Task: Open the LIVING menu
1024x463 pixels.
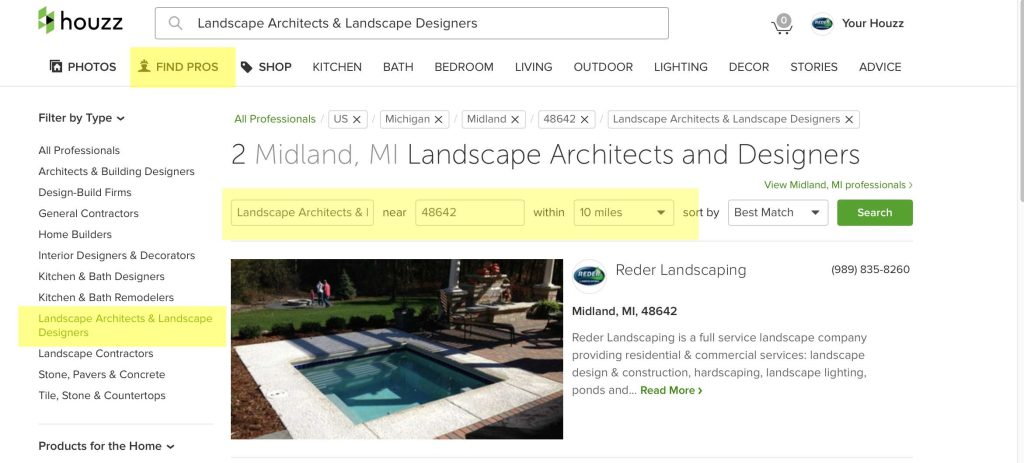Action: tap(534, 67)
